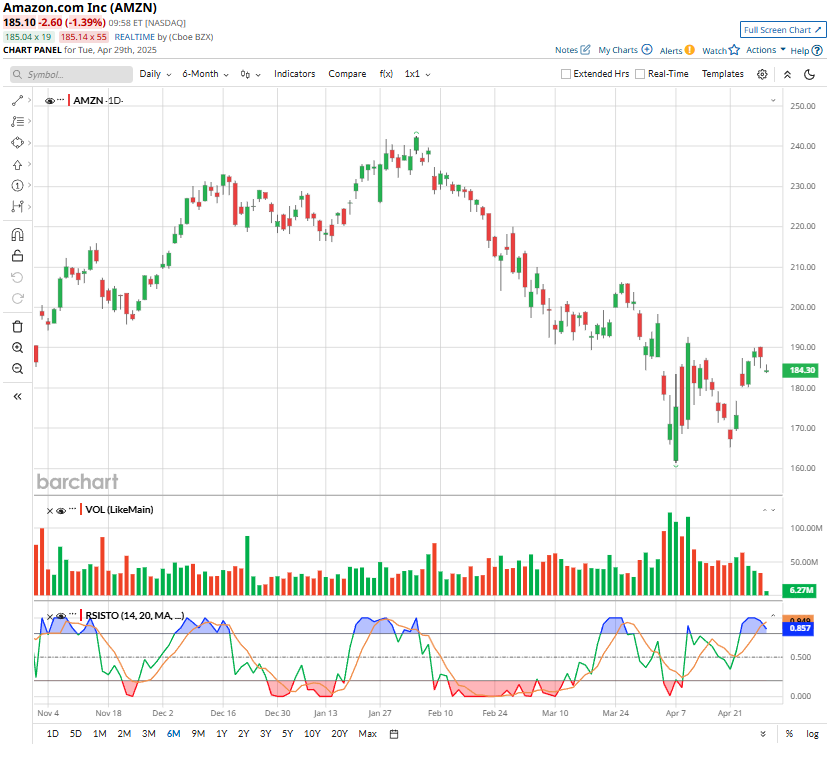The width and height of the screenshot is (840, 761).
Task: Open the Compare menu
Action: 347,74
